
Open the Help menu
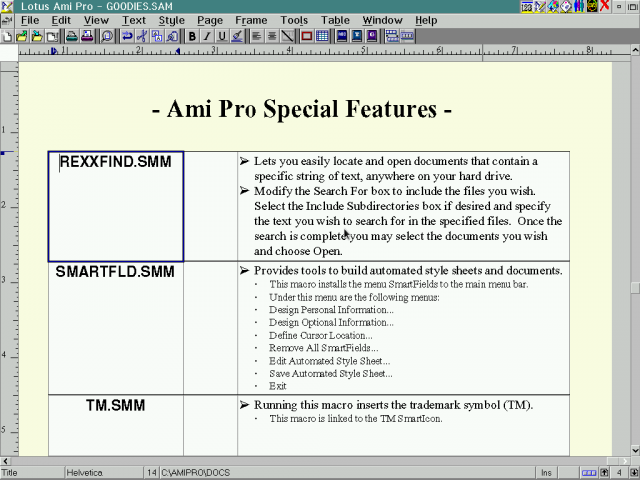click(426, 20)
